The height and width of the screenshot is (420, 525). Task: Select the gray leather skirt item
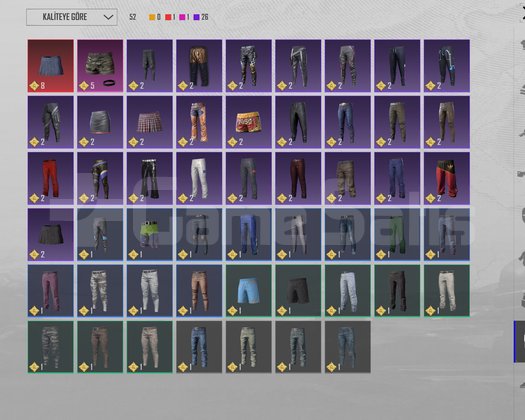point(100,122)
